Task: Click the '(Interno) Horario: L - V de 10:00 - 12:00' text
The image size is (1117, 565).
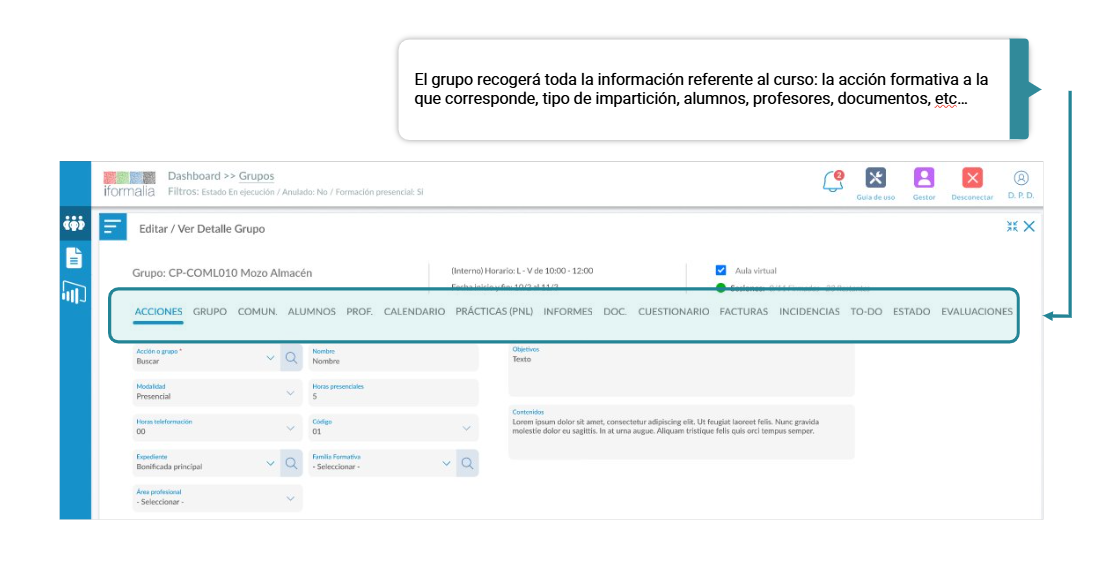Action: point(522,271)
